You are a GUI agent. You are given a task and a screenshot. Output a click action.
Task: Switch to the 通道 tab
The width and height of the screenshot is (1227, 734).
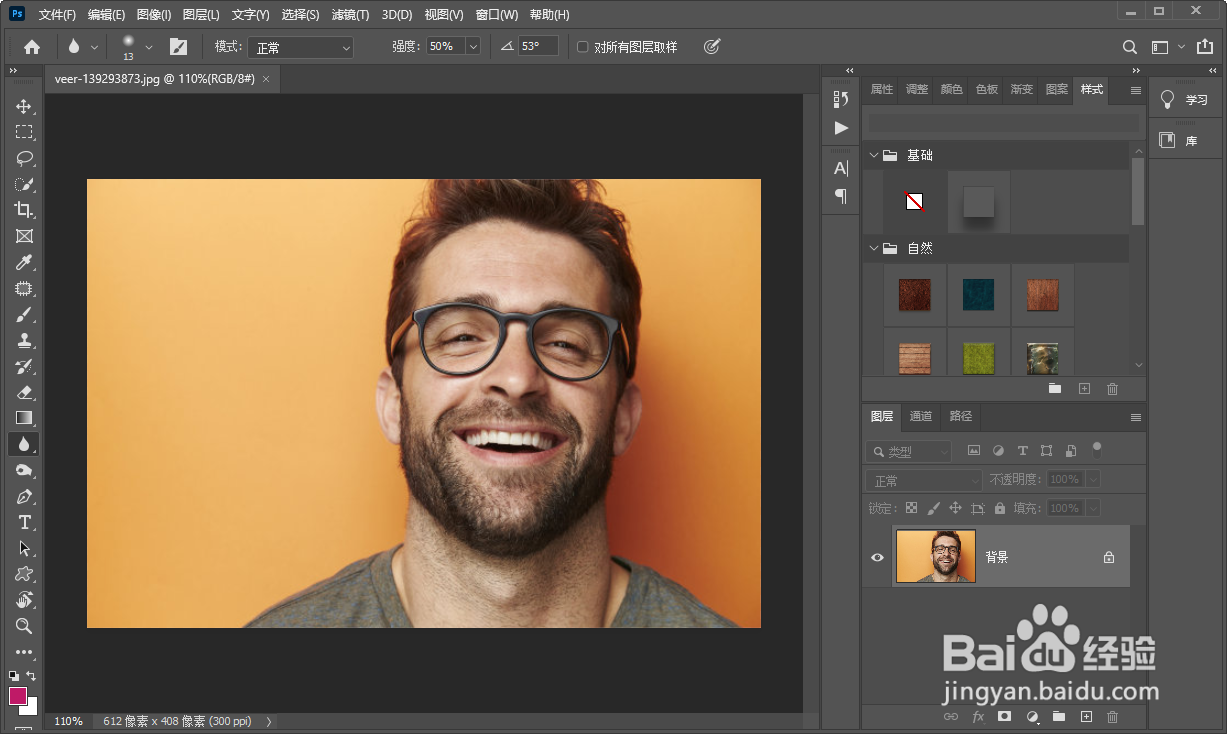point(921,416)
